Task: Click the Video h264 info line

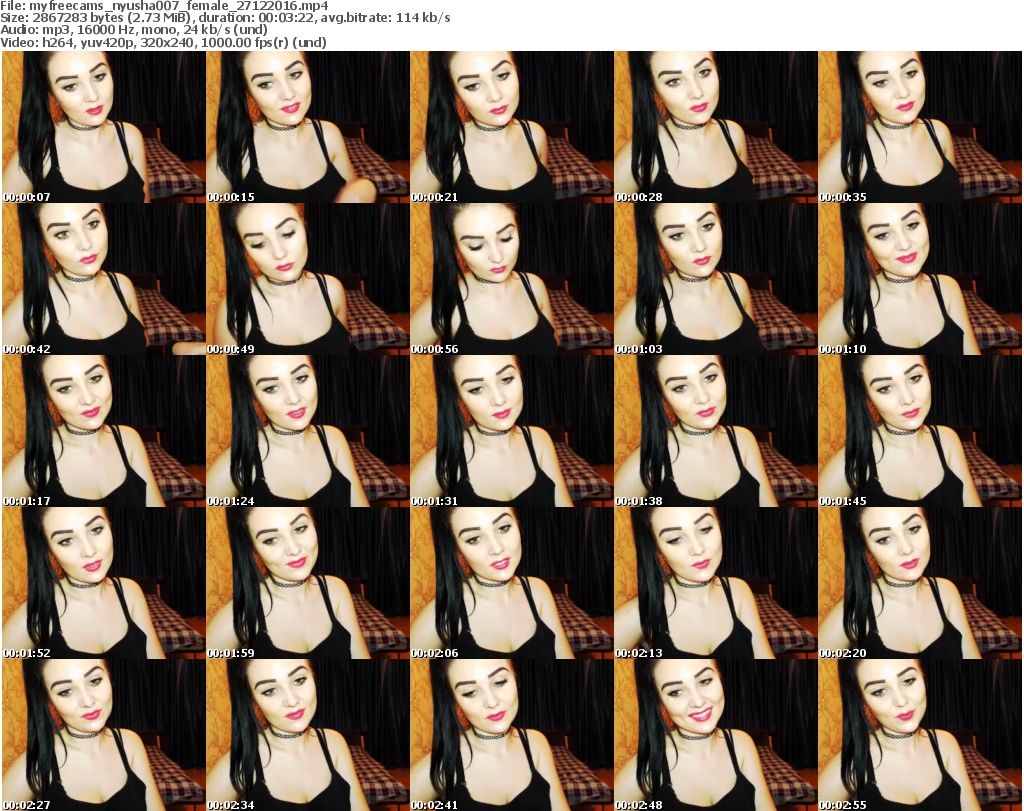Action: pos(163,42)
